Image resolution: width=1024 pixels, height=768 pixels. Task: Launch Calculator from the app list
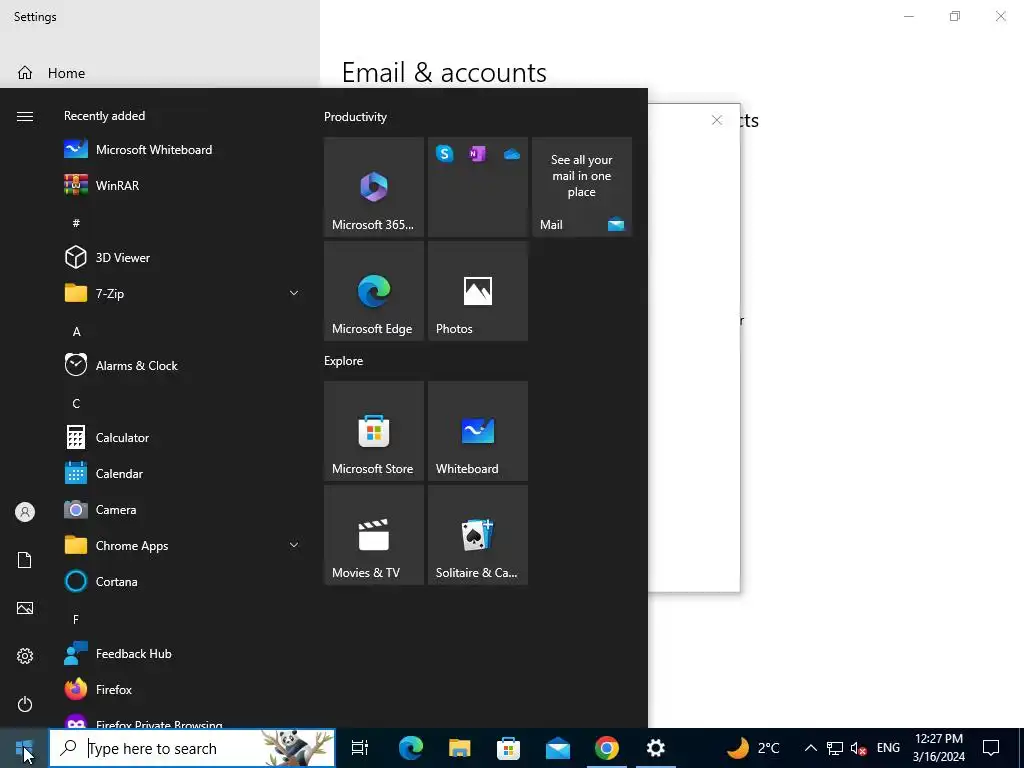pos(181,438)
